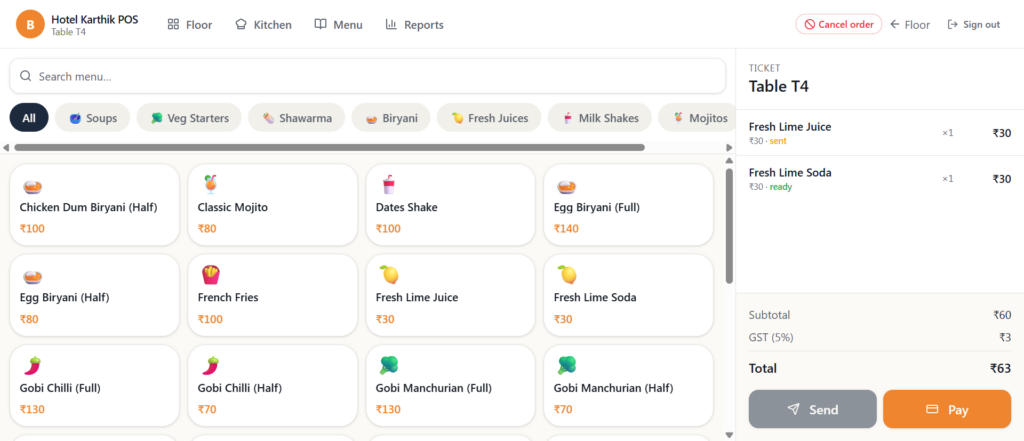Click the Classic Mojito cocktail icon
This screenshot has width=1024, height=441.
pyautogui.click(x=210, y=186)
